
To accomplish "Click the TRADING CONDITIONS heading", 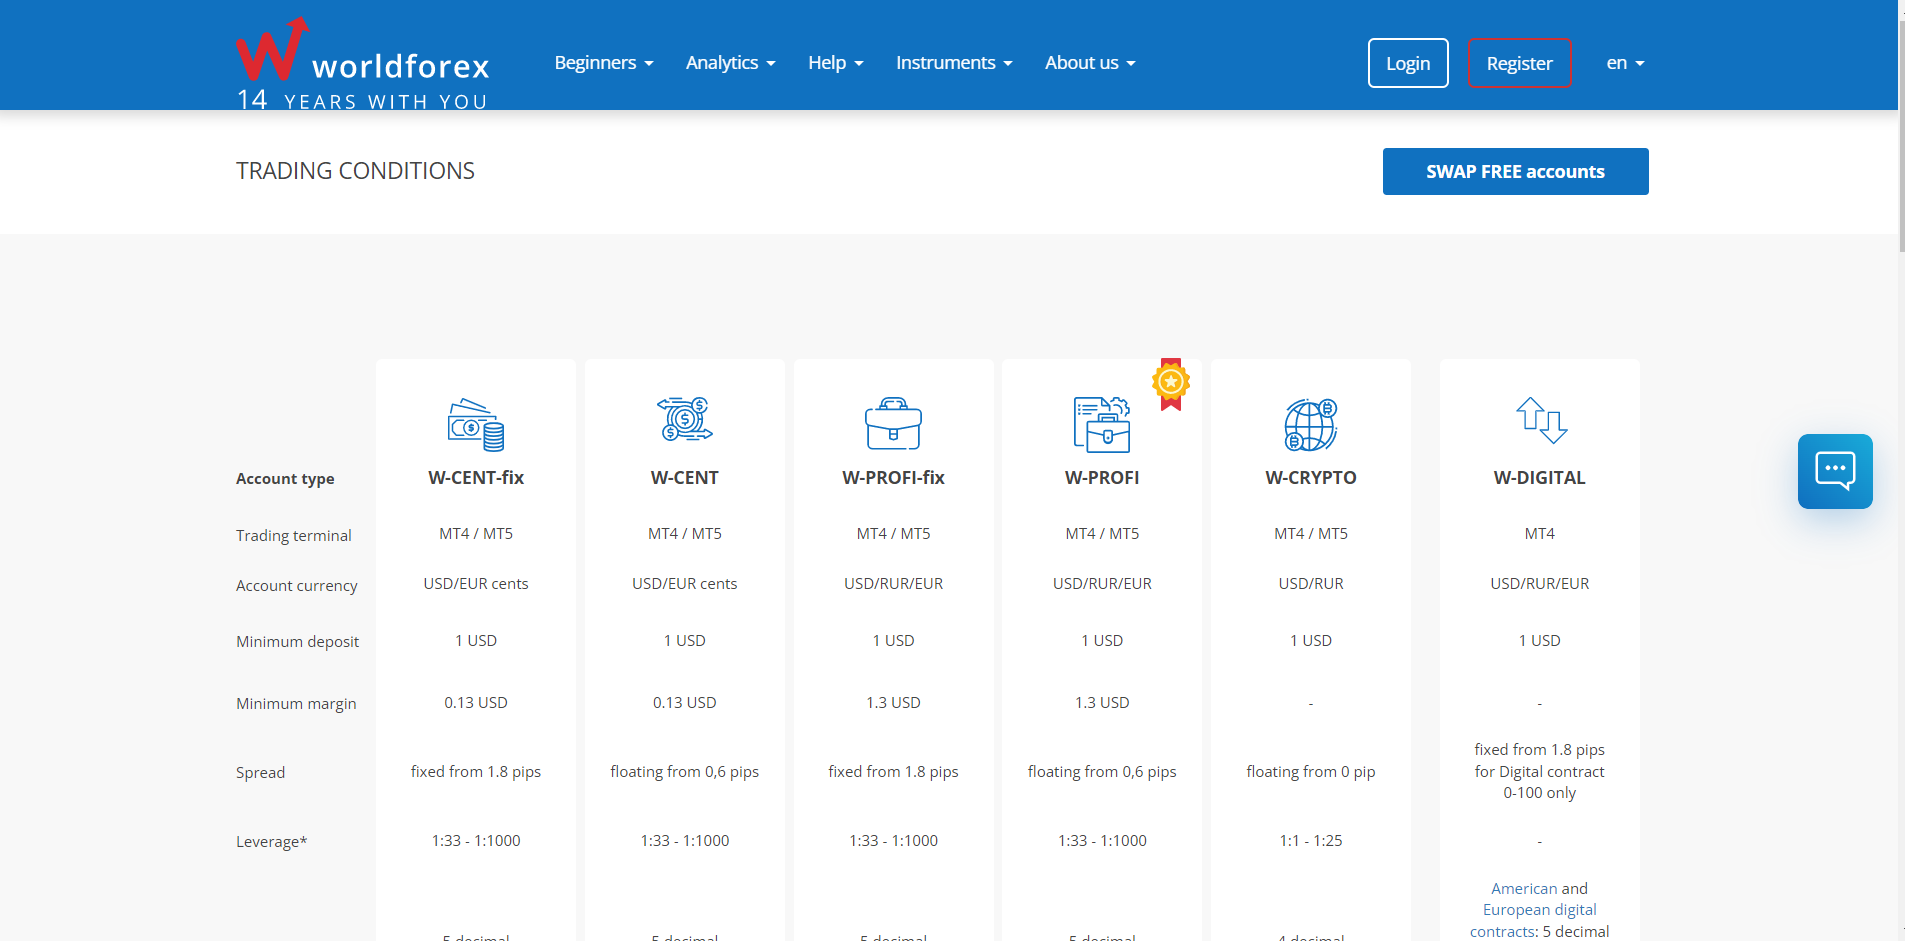I will point(355,171).
